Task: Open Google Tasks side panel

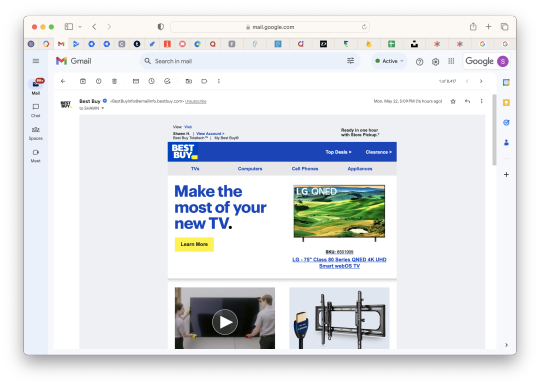Action: [506, 123]
